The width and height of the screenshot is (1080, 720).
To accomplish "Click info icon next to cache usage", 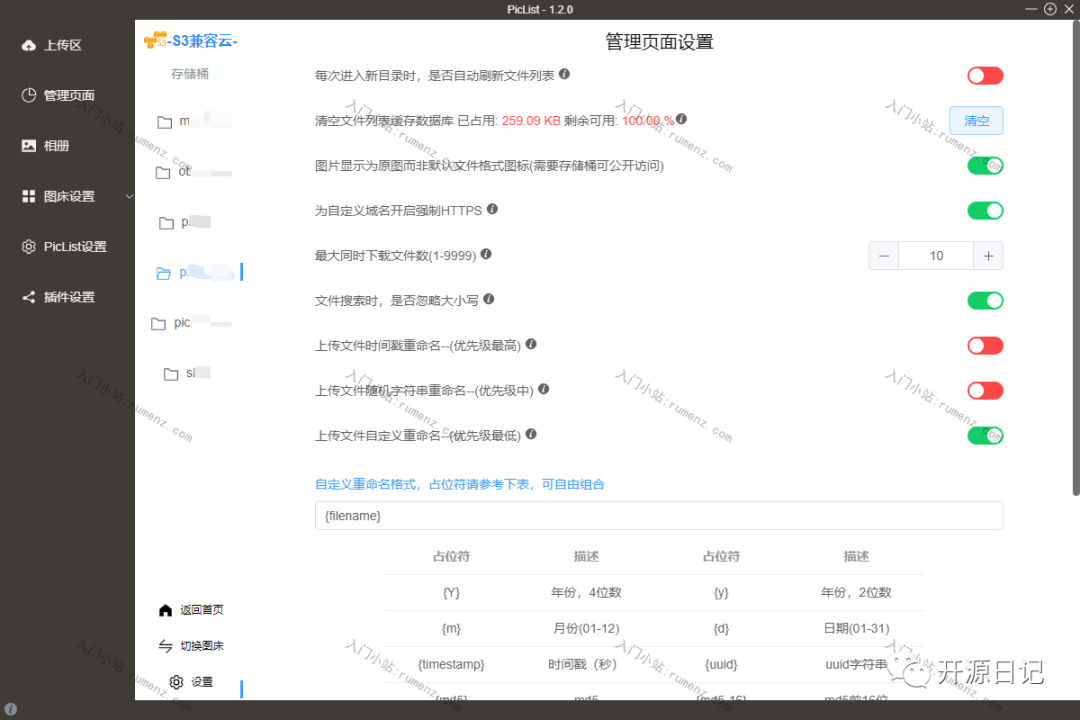I will click(681, 119).
